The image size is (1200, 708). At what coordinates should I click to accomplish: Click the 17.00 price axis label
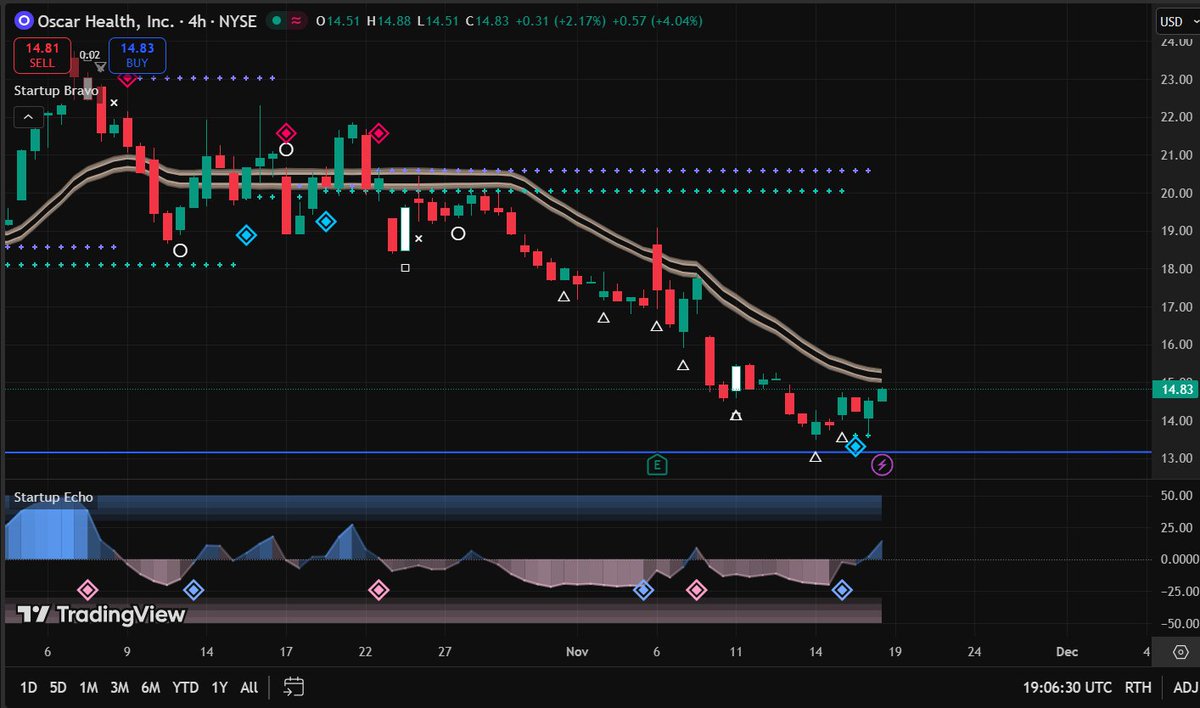click(x=1177, y=307)
